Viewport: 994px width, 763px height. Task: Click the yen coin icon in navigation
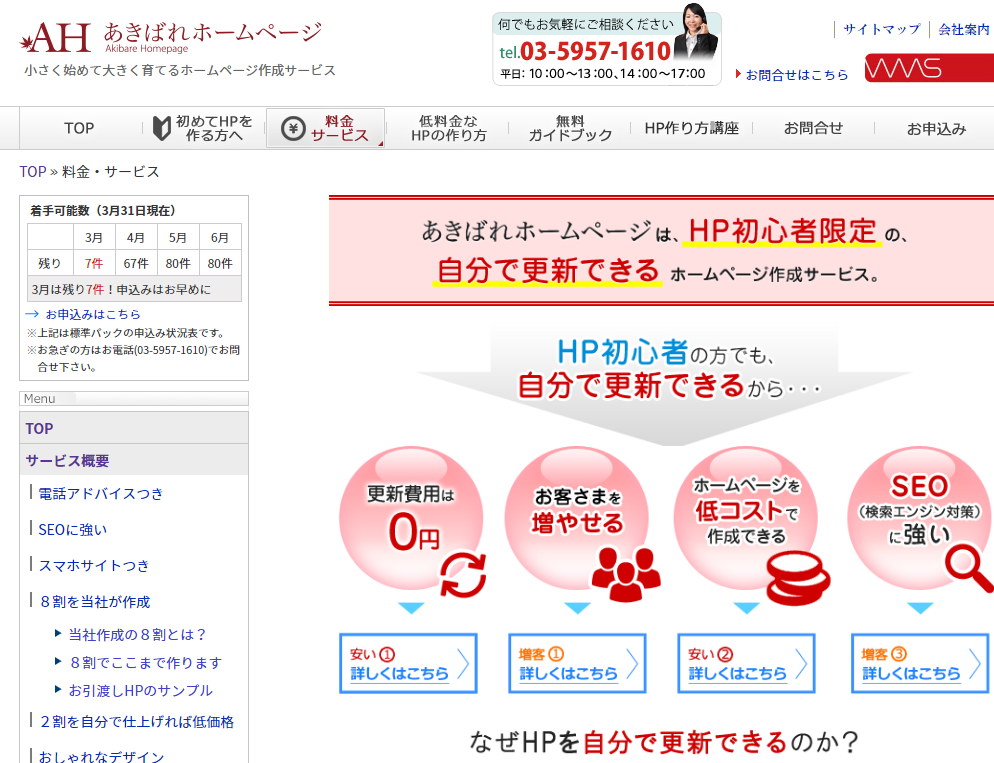[293, 129]
